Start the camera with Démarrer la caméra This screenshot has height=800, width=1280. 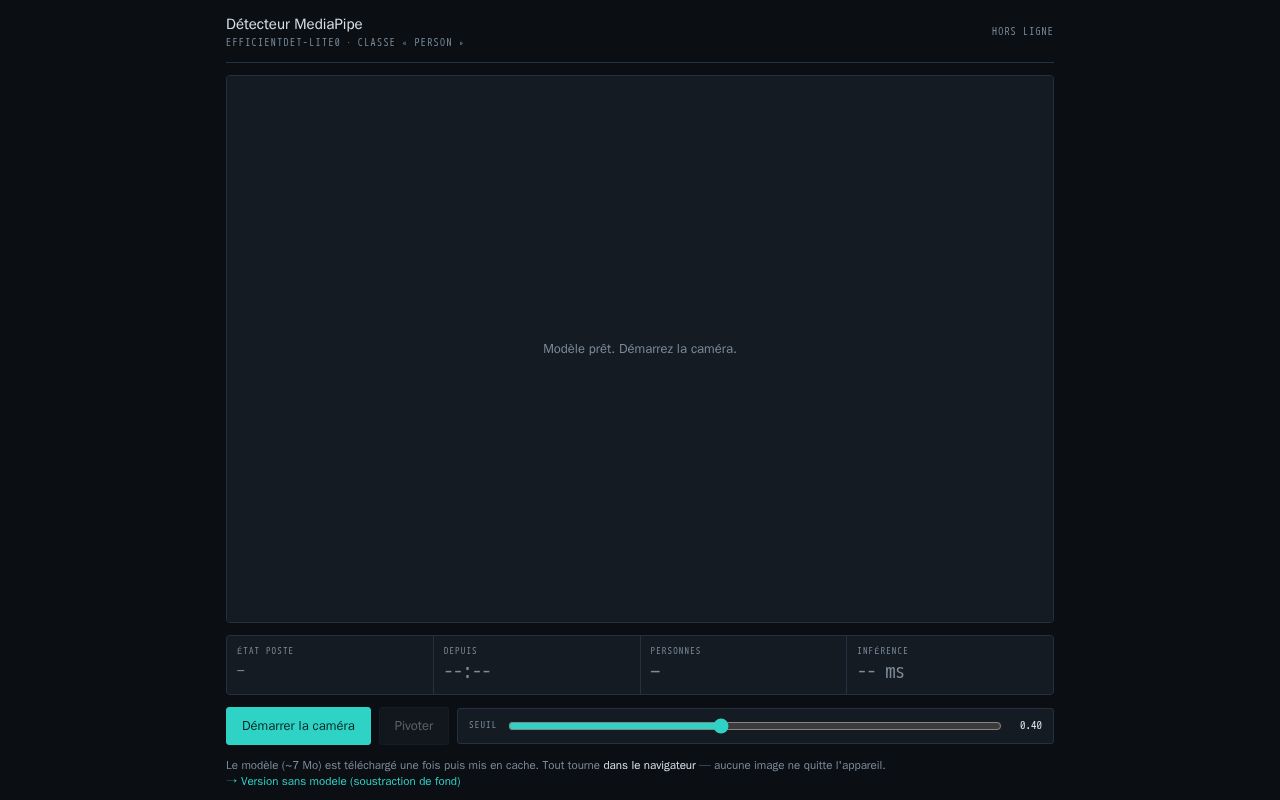click(x=298, y=726)
